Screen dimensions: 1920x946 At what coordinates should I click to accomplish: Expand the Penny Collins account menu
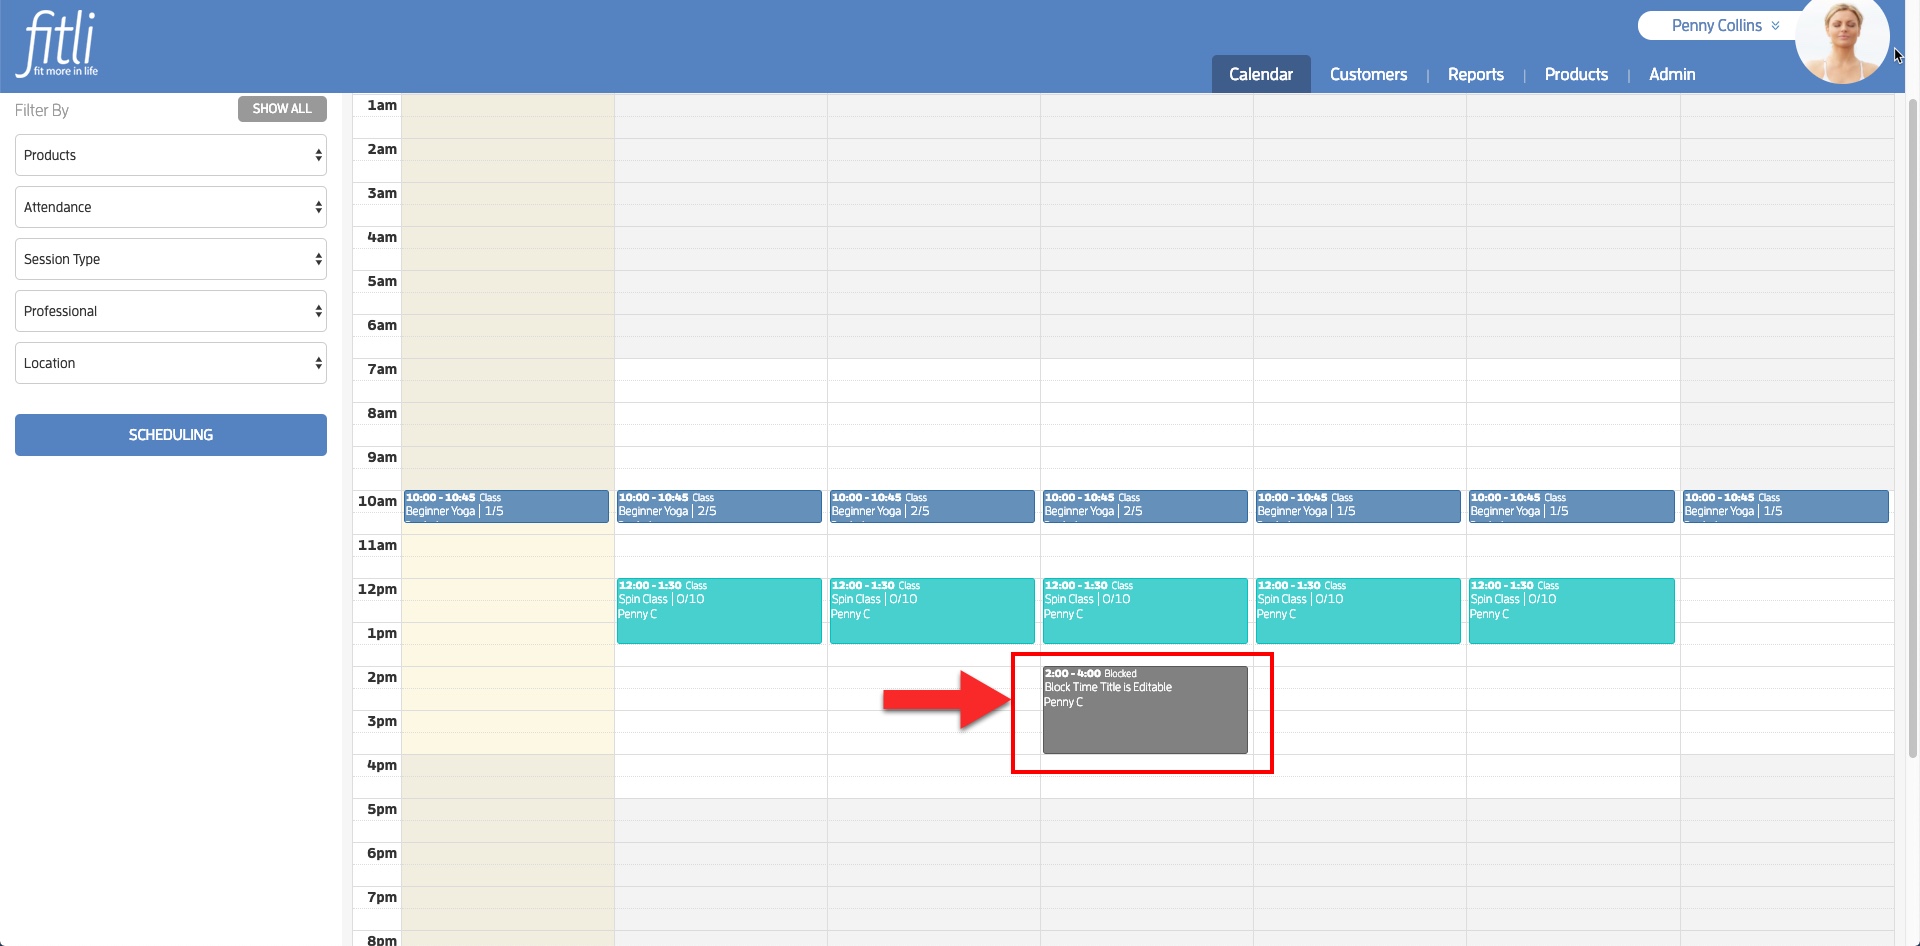[x=1724, y=26]
